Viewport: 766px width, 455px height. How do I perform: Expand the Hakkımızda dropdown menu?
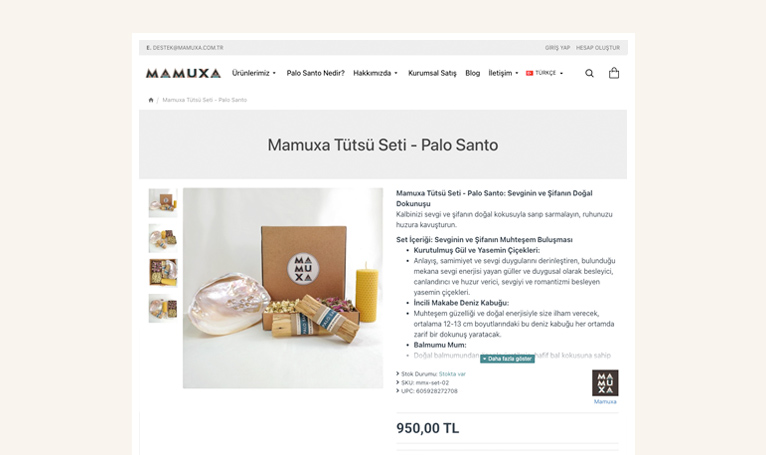tap(375, 73)
